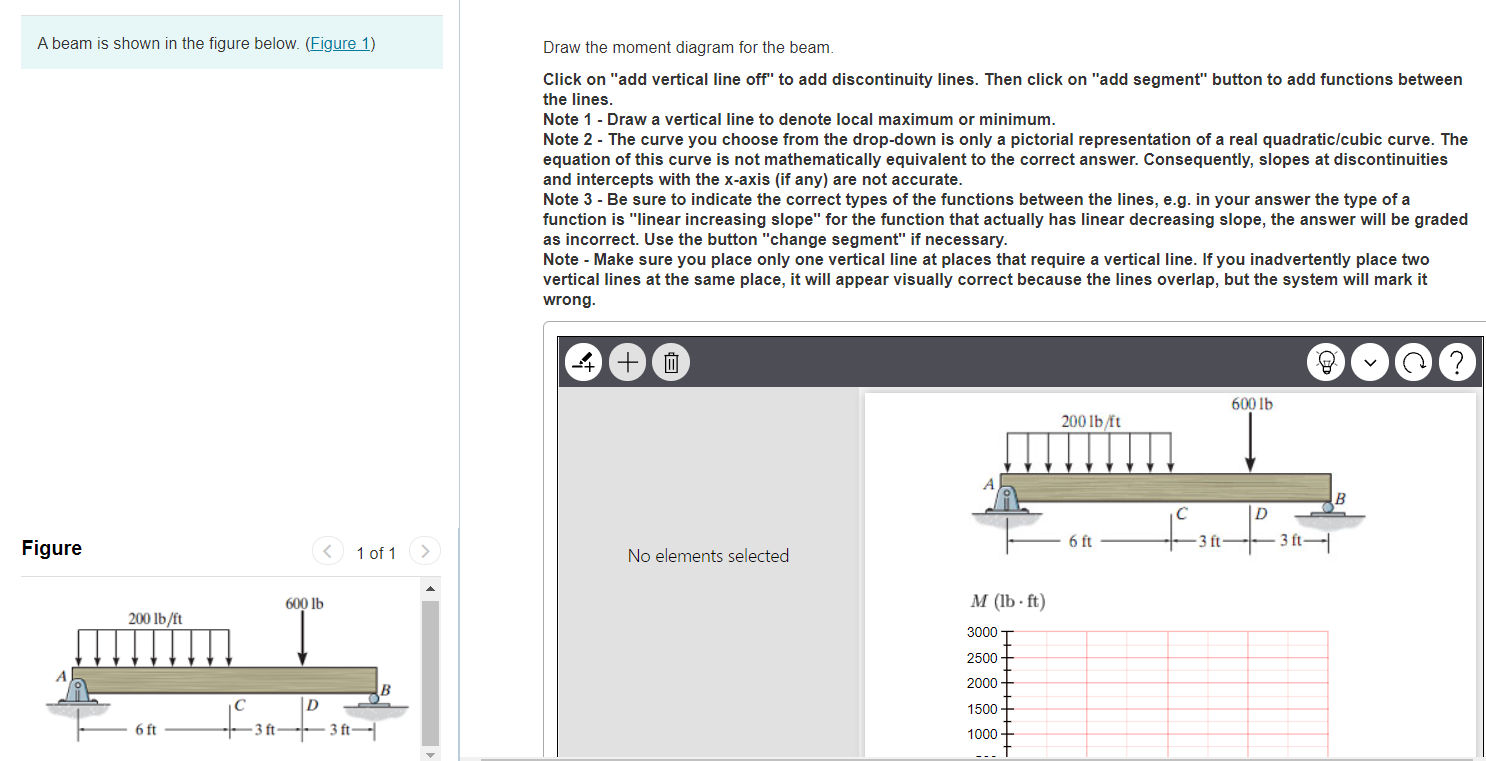Click the '1 of 1' figure counter
The image size is (1486, 761).
point(376,553)
